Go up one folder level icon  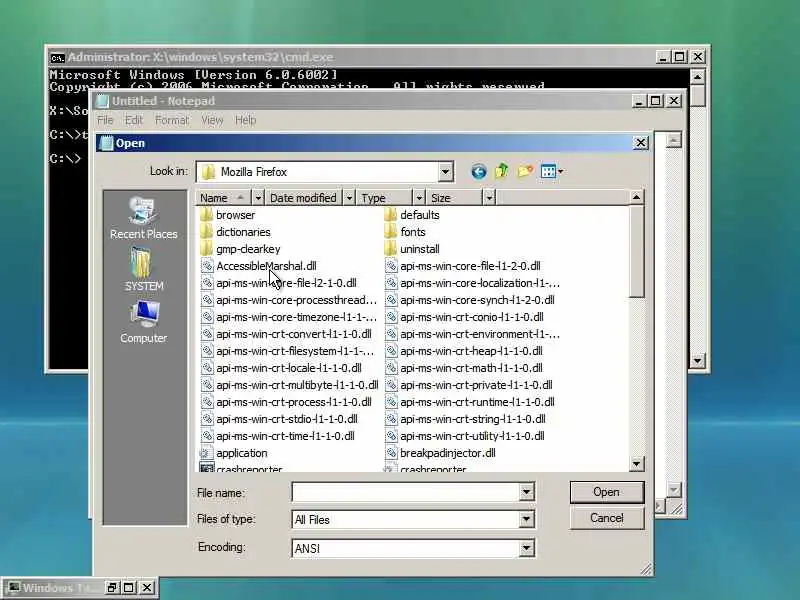pos(502,171)
